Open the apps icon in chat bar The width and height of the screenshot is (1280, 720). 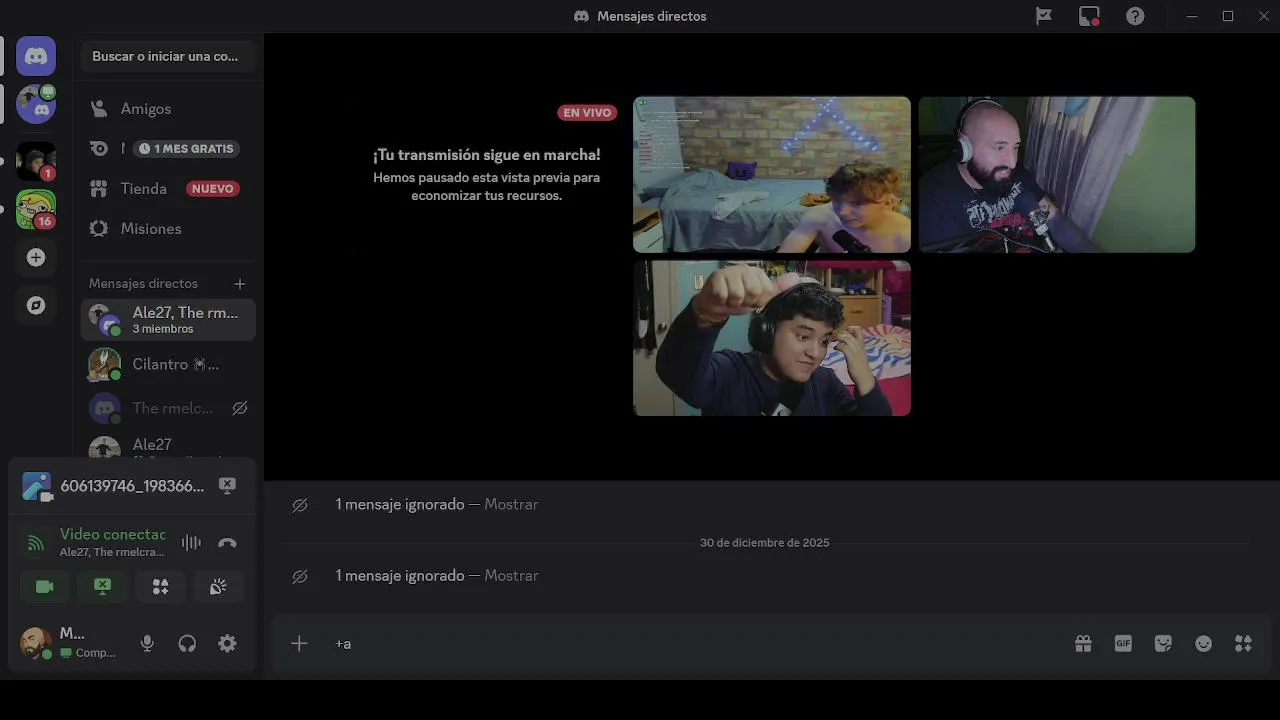pyautogui.click(x=1243, y=644)
